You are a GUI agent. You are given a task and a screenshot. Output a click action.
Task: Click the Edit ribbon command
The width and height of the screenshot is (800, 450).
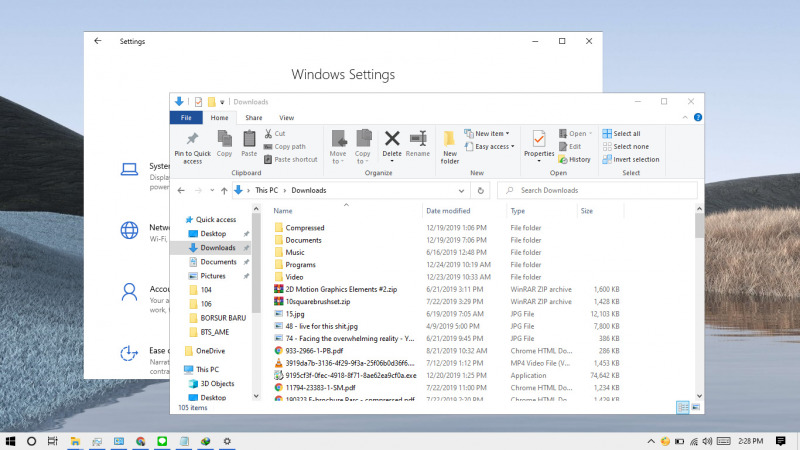pos(570,146)
